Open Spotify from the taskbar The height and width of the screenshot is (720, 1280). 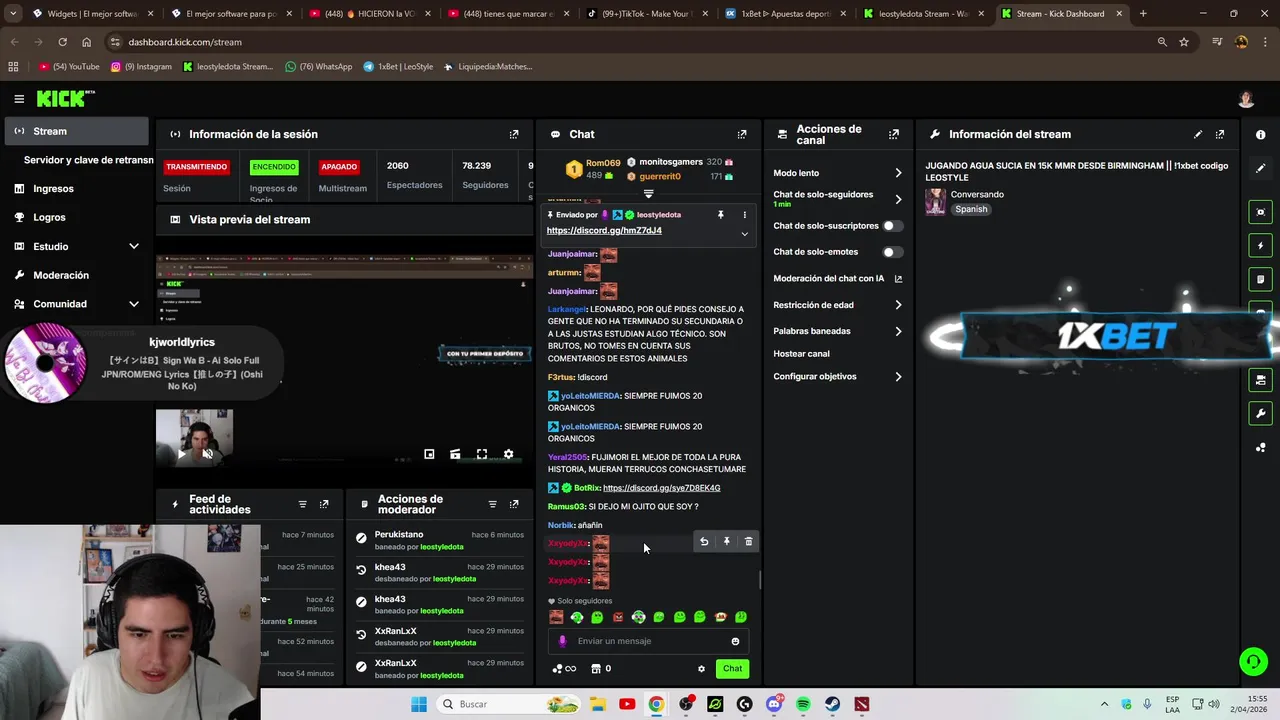tap(803, 704)
